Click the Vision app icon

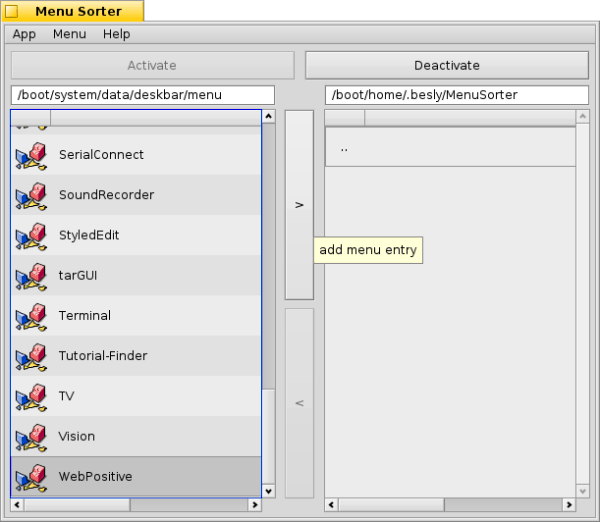[x=31, y=437]
